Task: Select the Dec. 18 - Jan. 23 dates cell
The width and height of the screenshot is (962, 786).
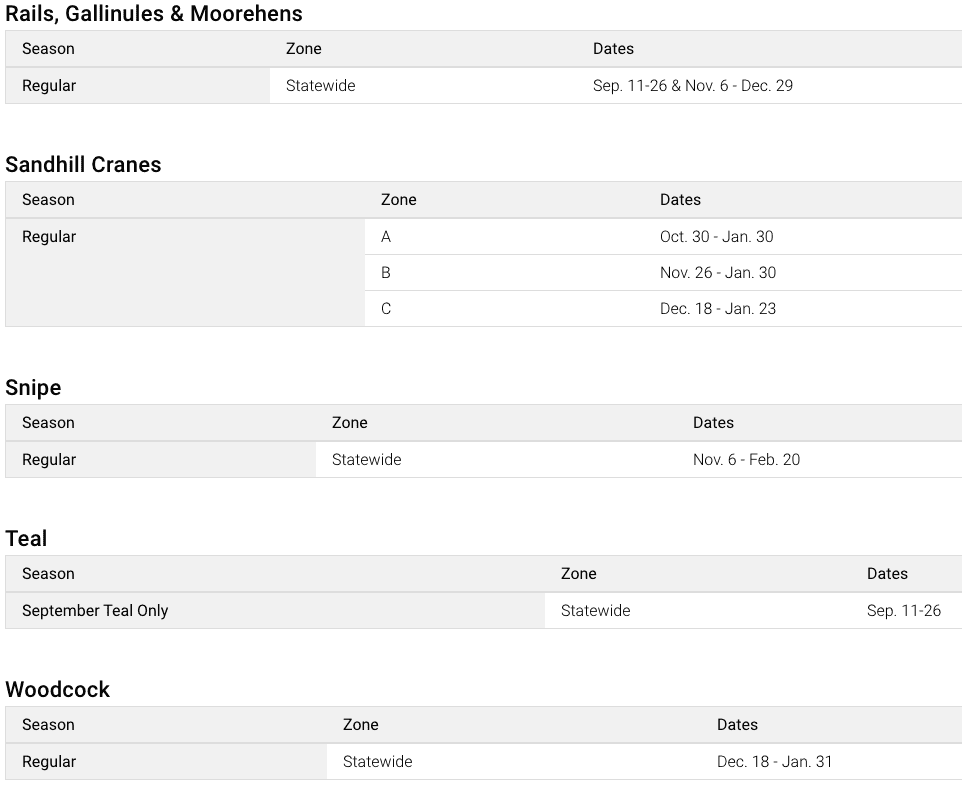Action: point(717,309)
